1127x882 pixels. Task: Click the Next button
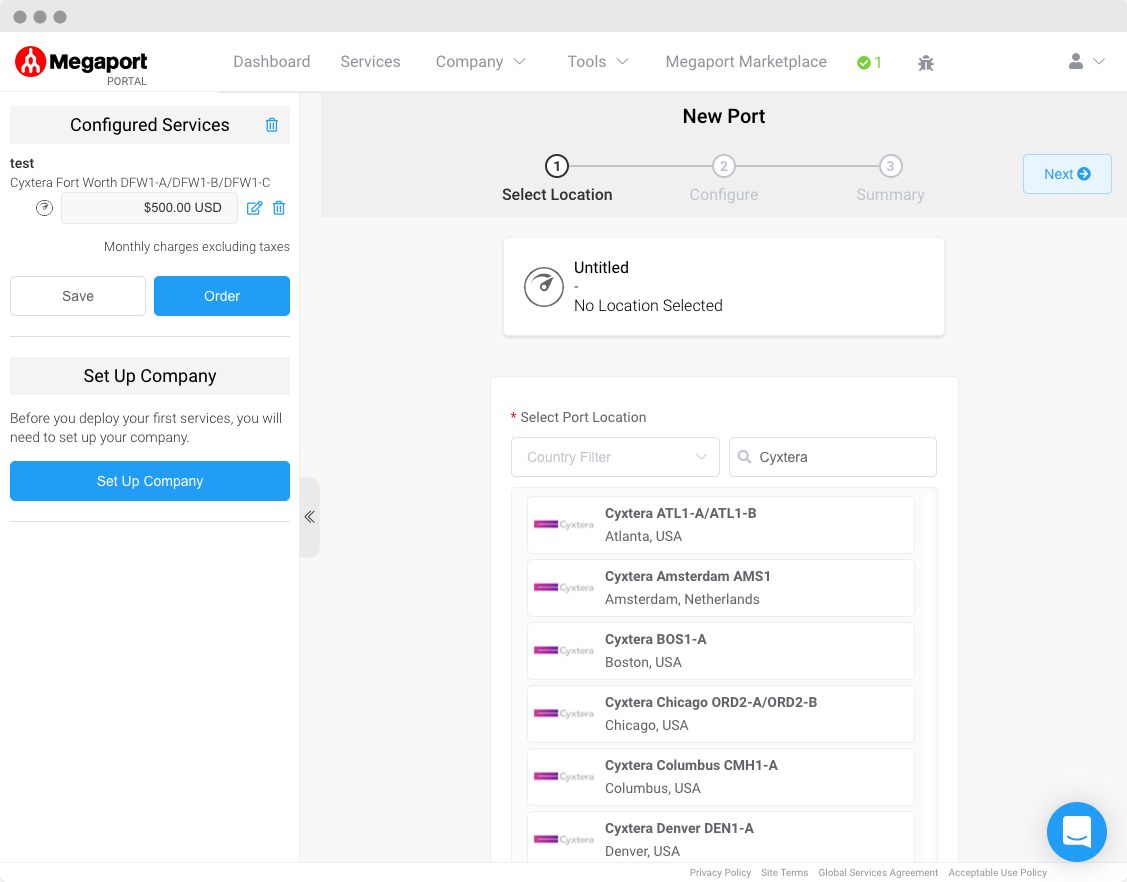click(x=1067, y=174)
